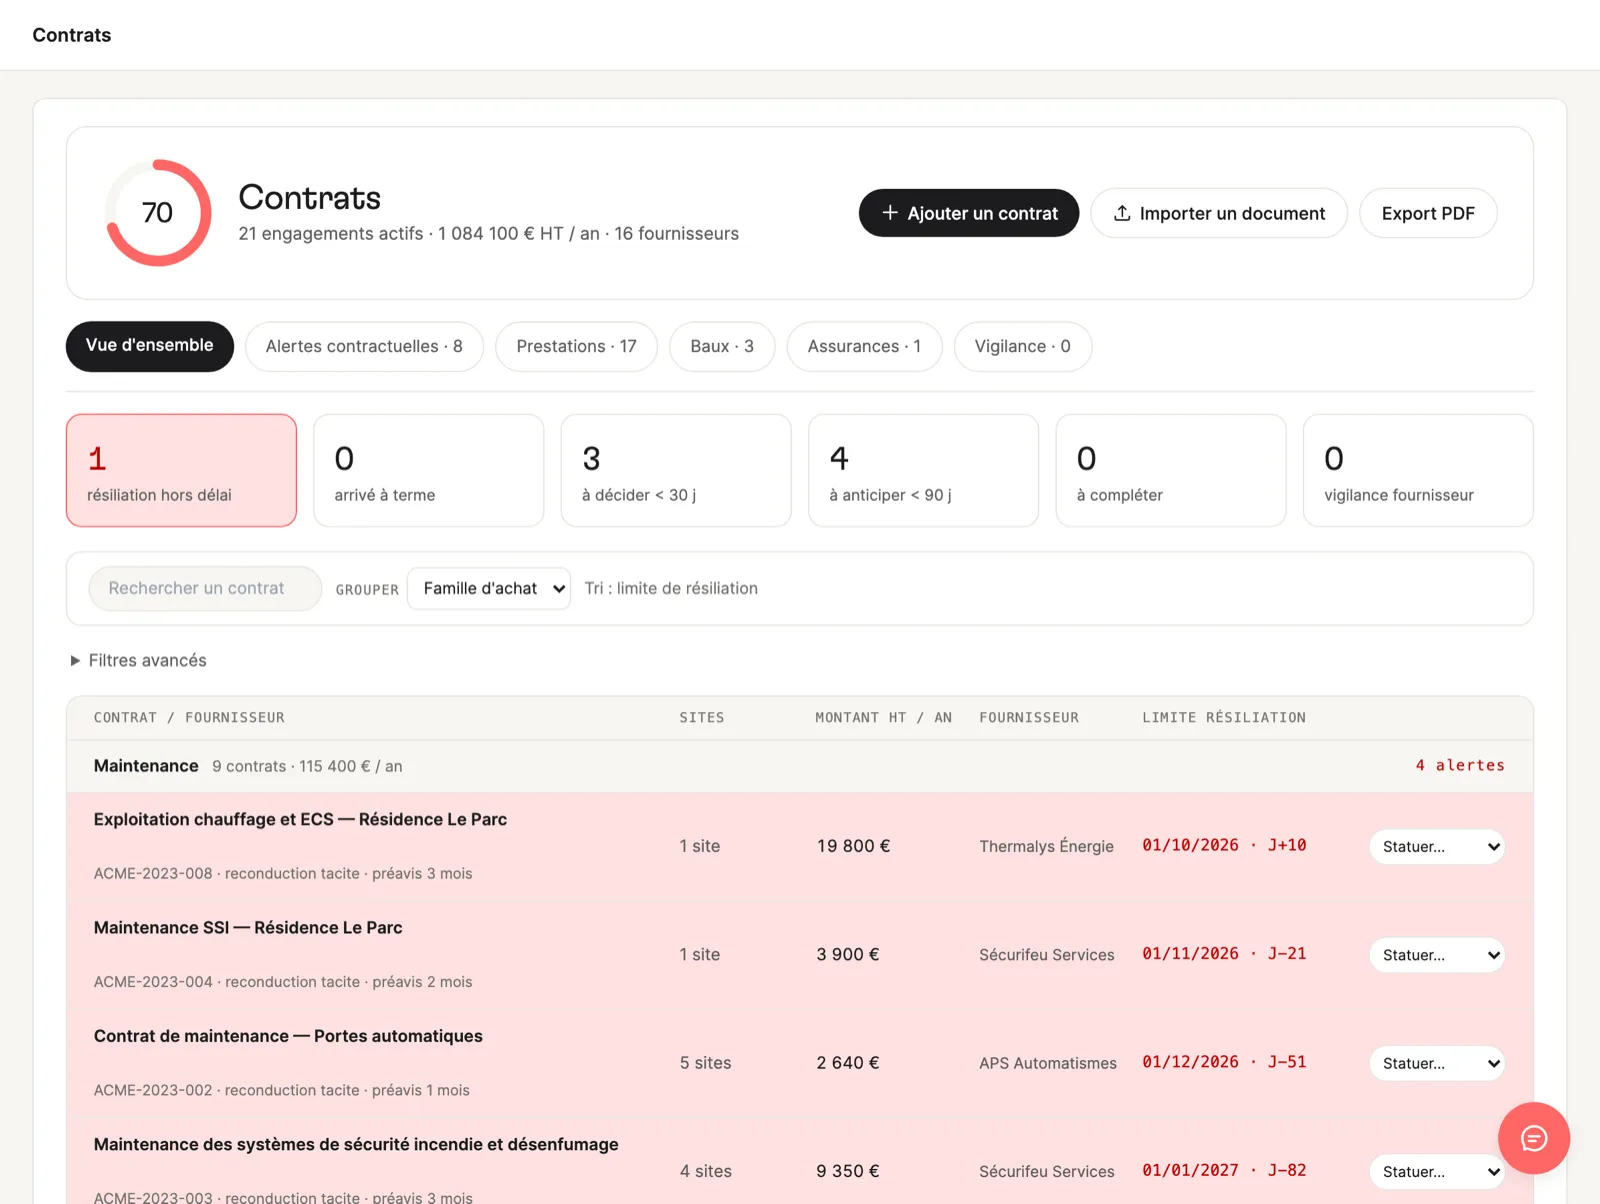
Task: Filter by résiliation hors délai card
Action: click(x=181, y=470)
